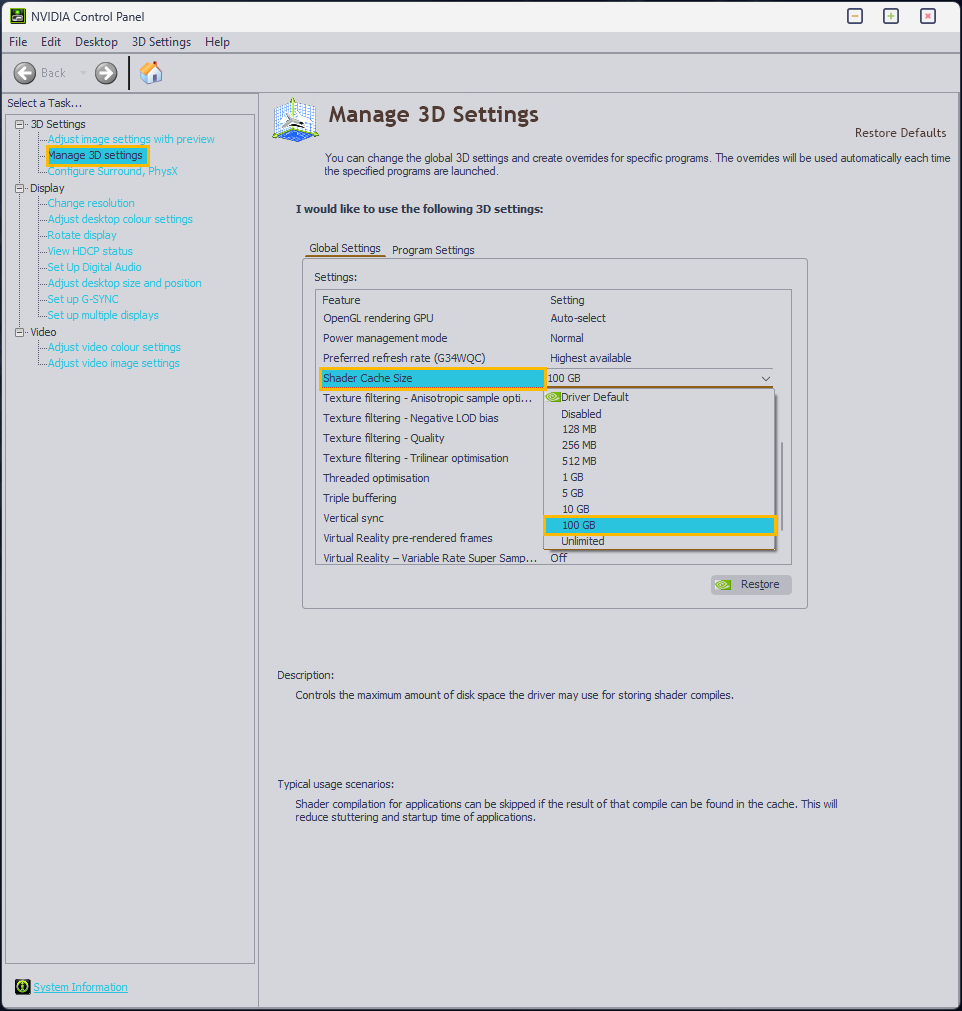Collapse the Display tree node

click(x=19, y=188)
